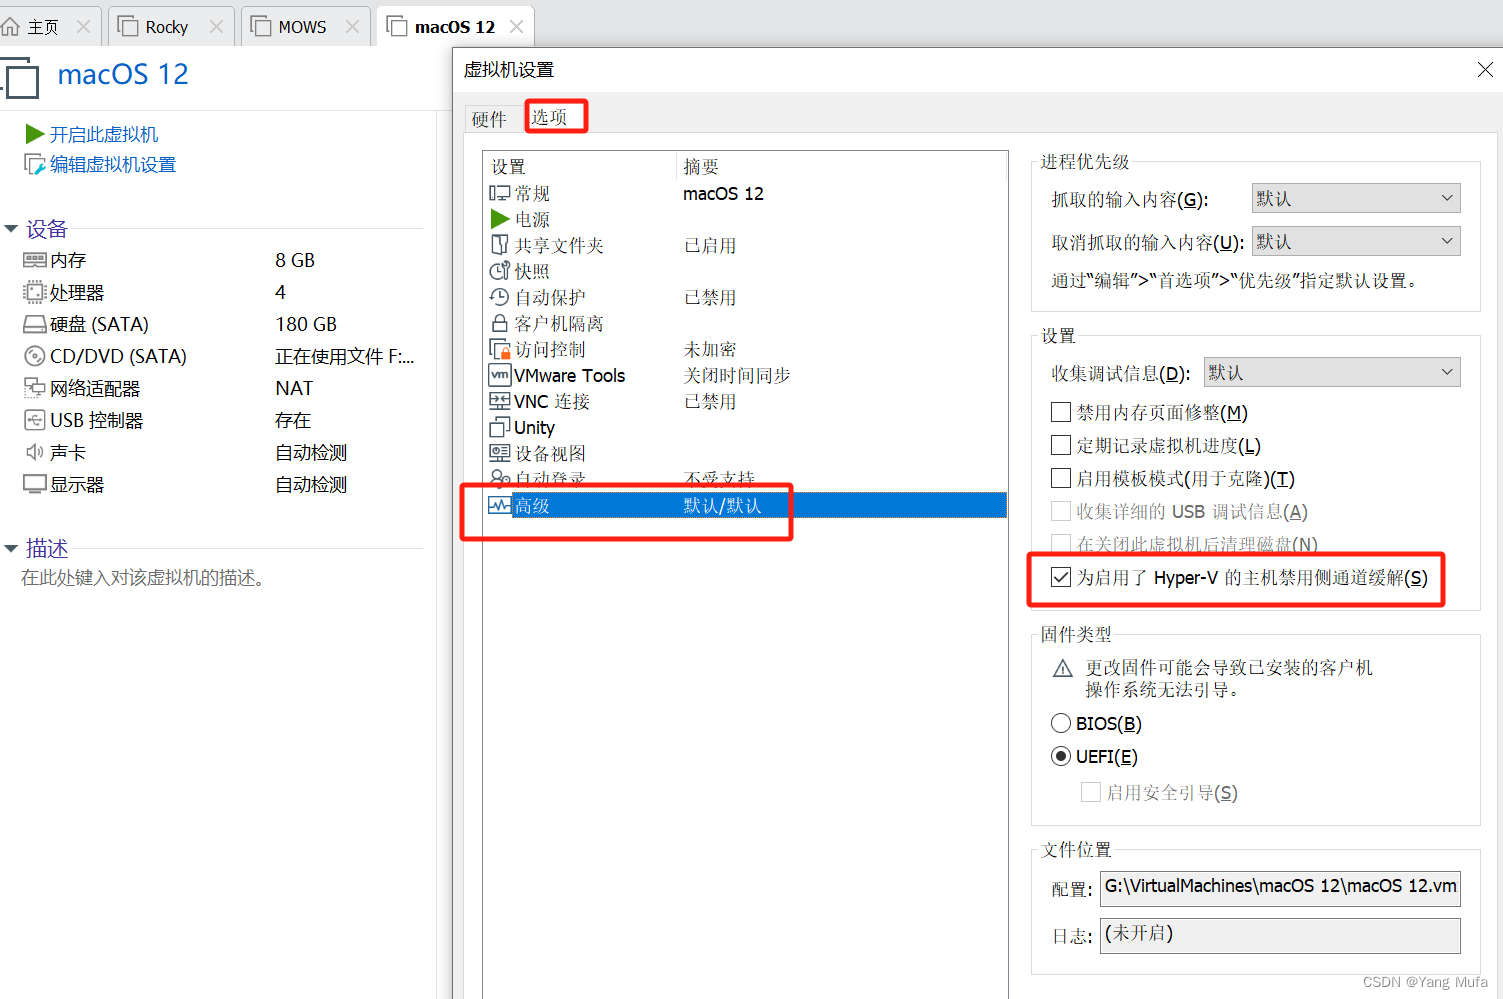The height and width of the screenshot is (999, 1503).
Task: Select the 自动登录 row in settings list
Action: coord(745,479)
